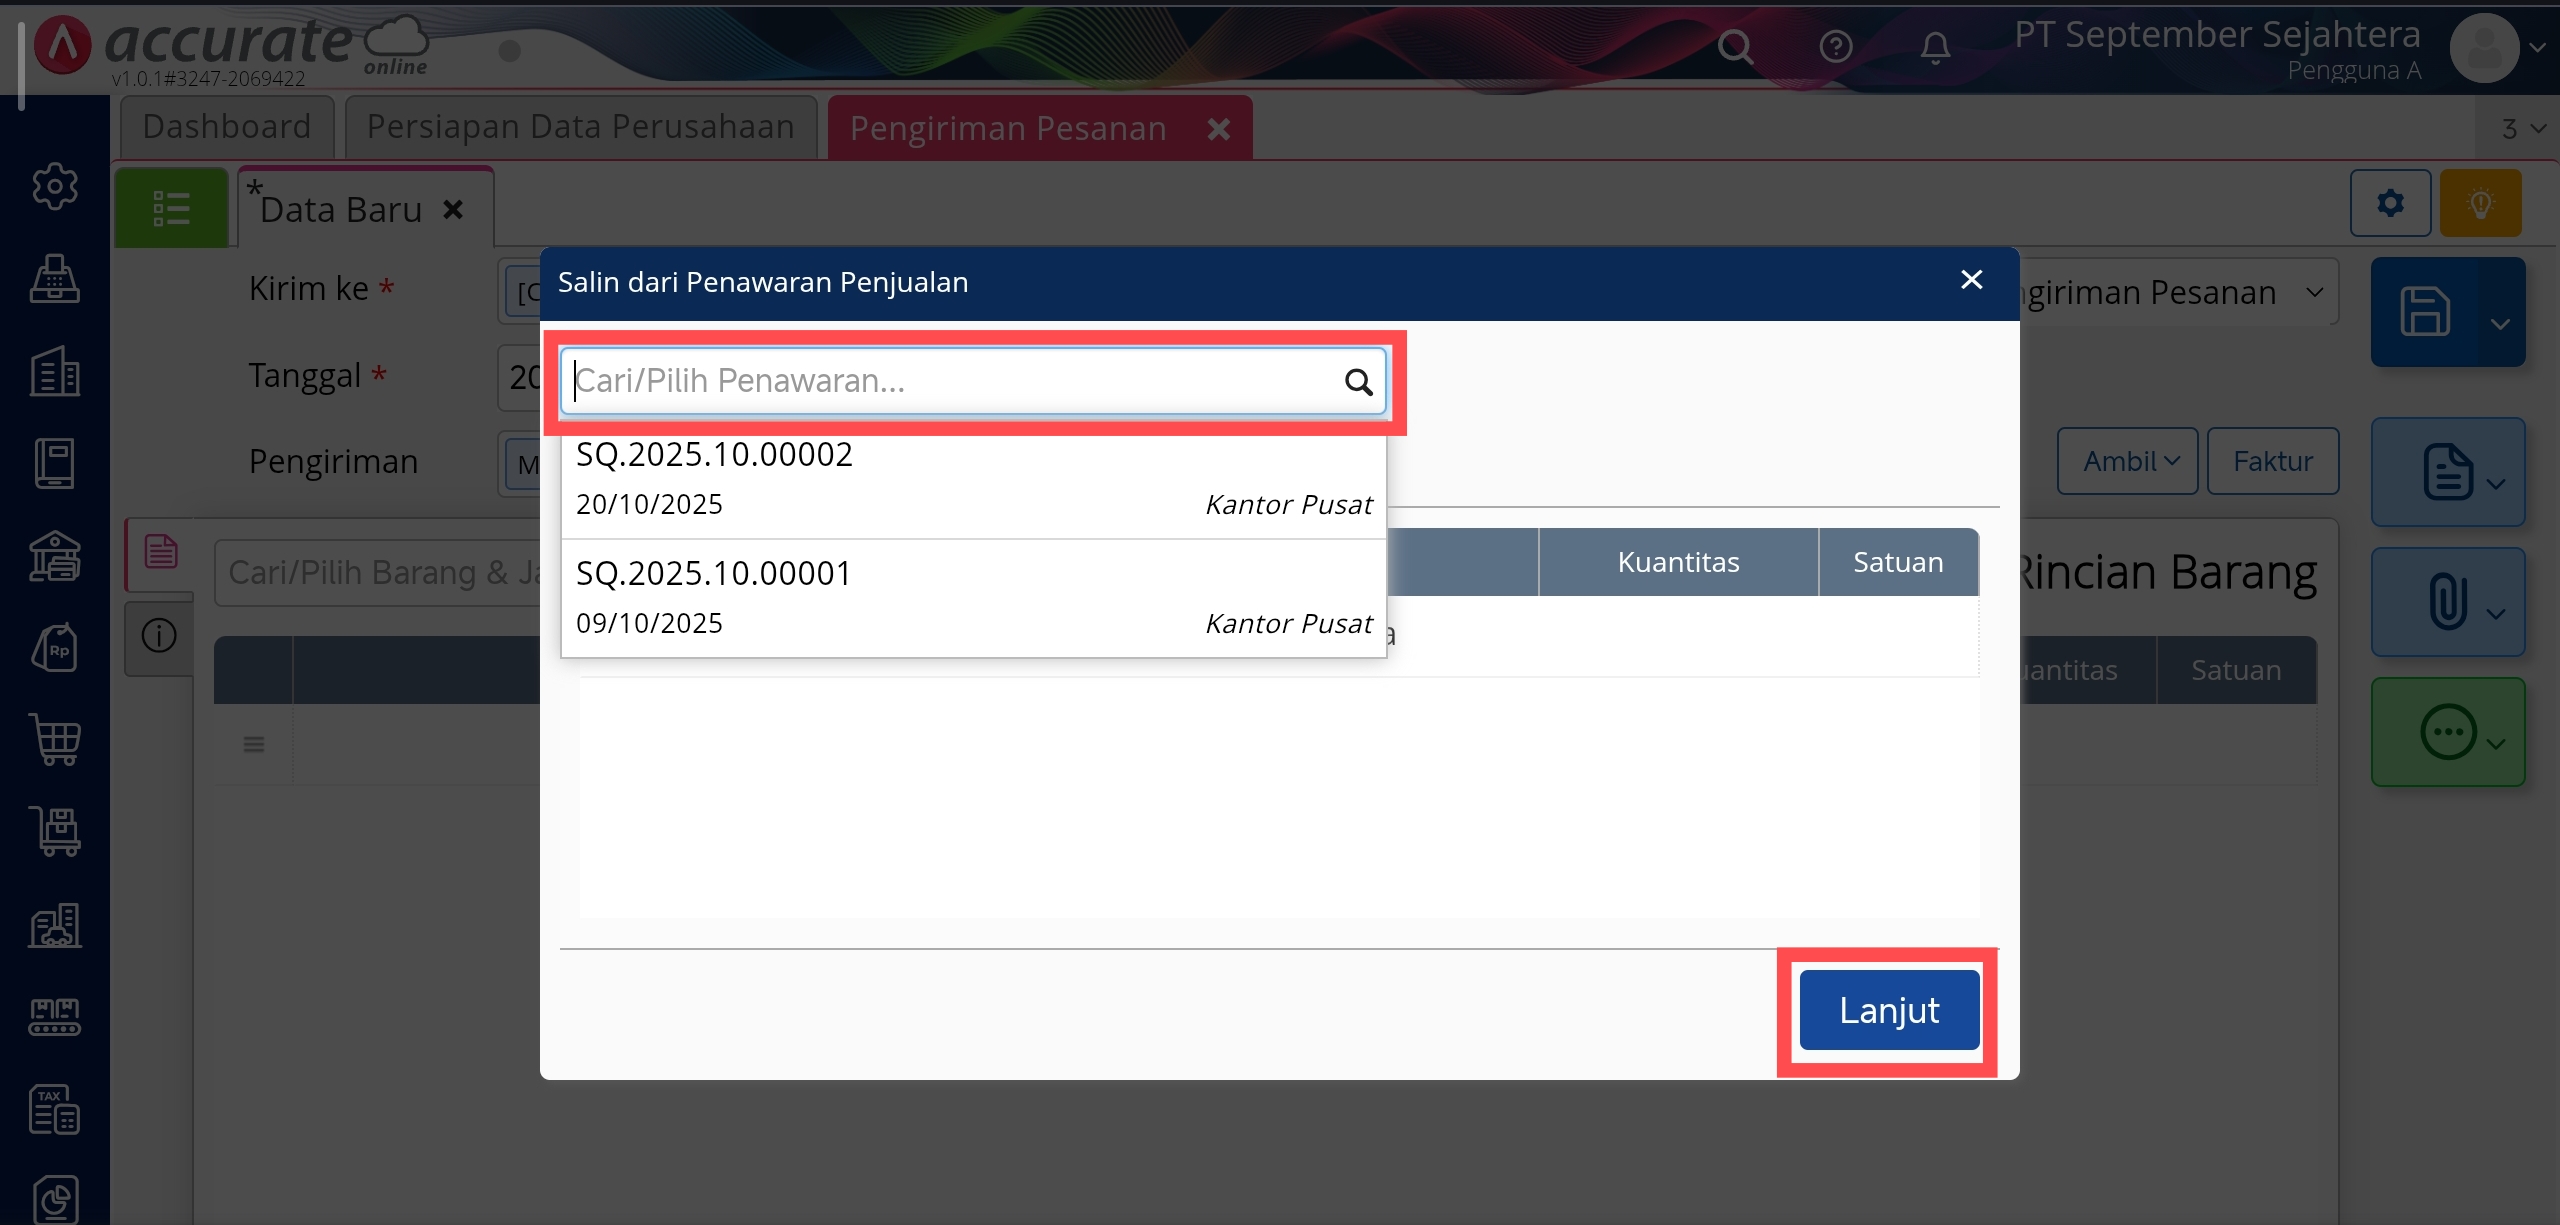Click the notification bell icon
The height and width of the screenshot is (1225, 2560).
click(x=1935, y=46)
